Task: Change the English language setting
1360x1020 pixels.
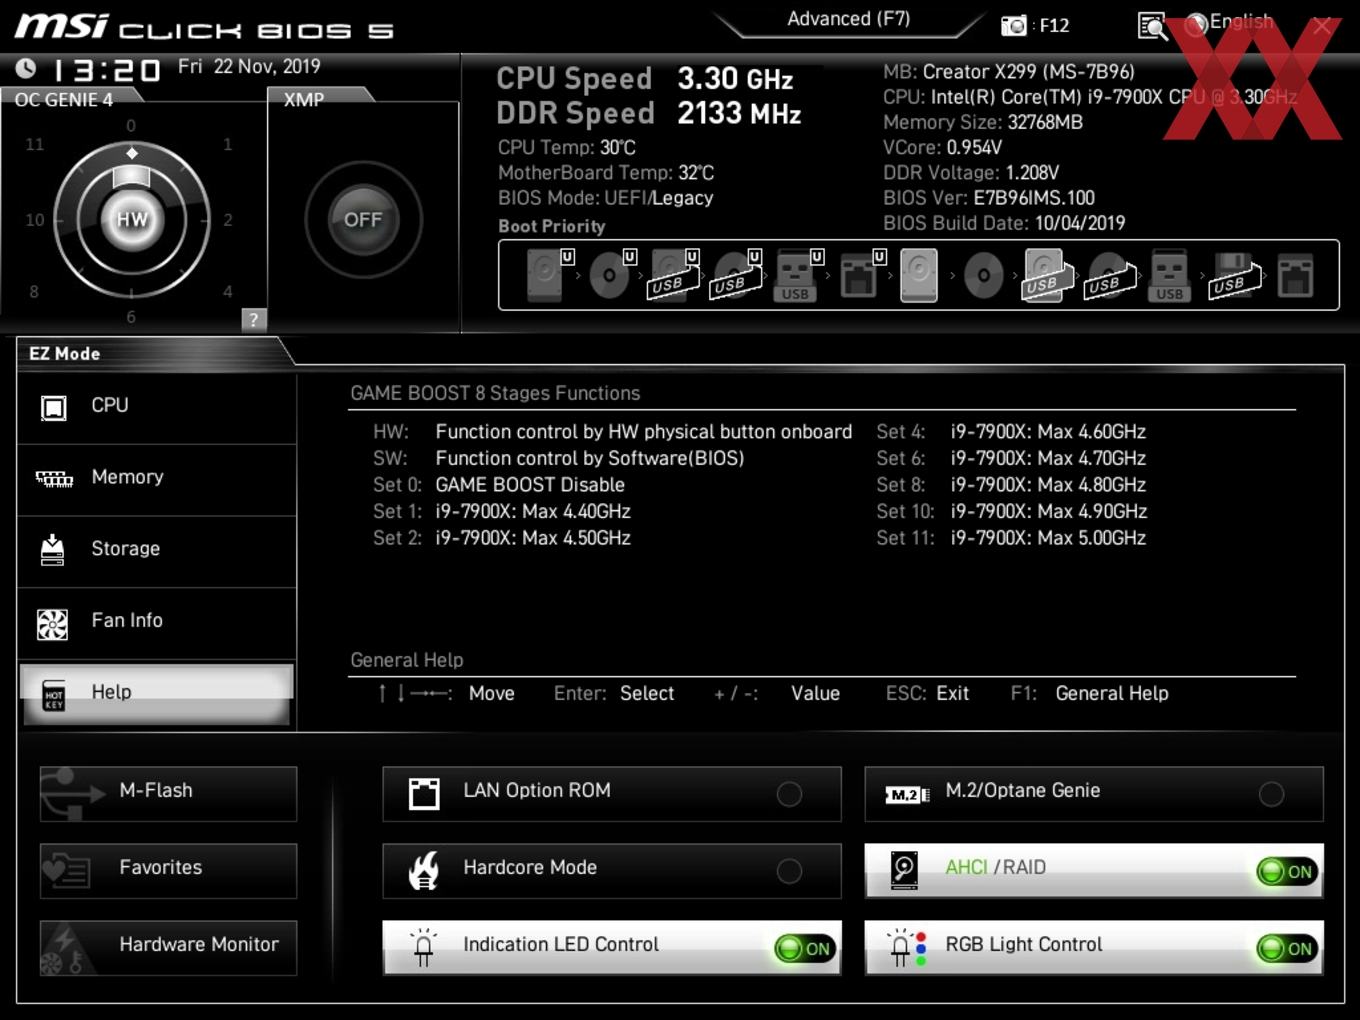Action: pos(1242,21)
